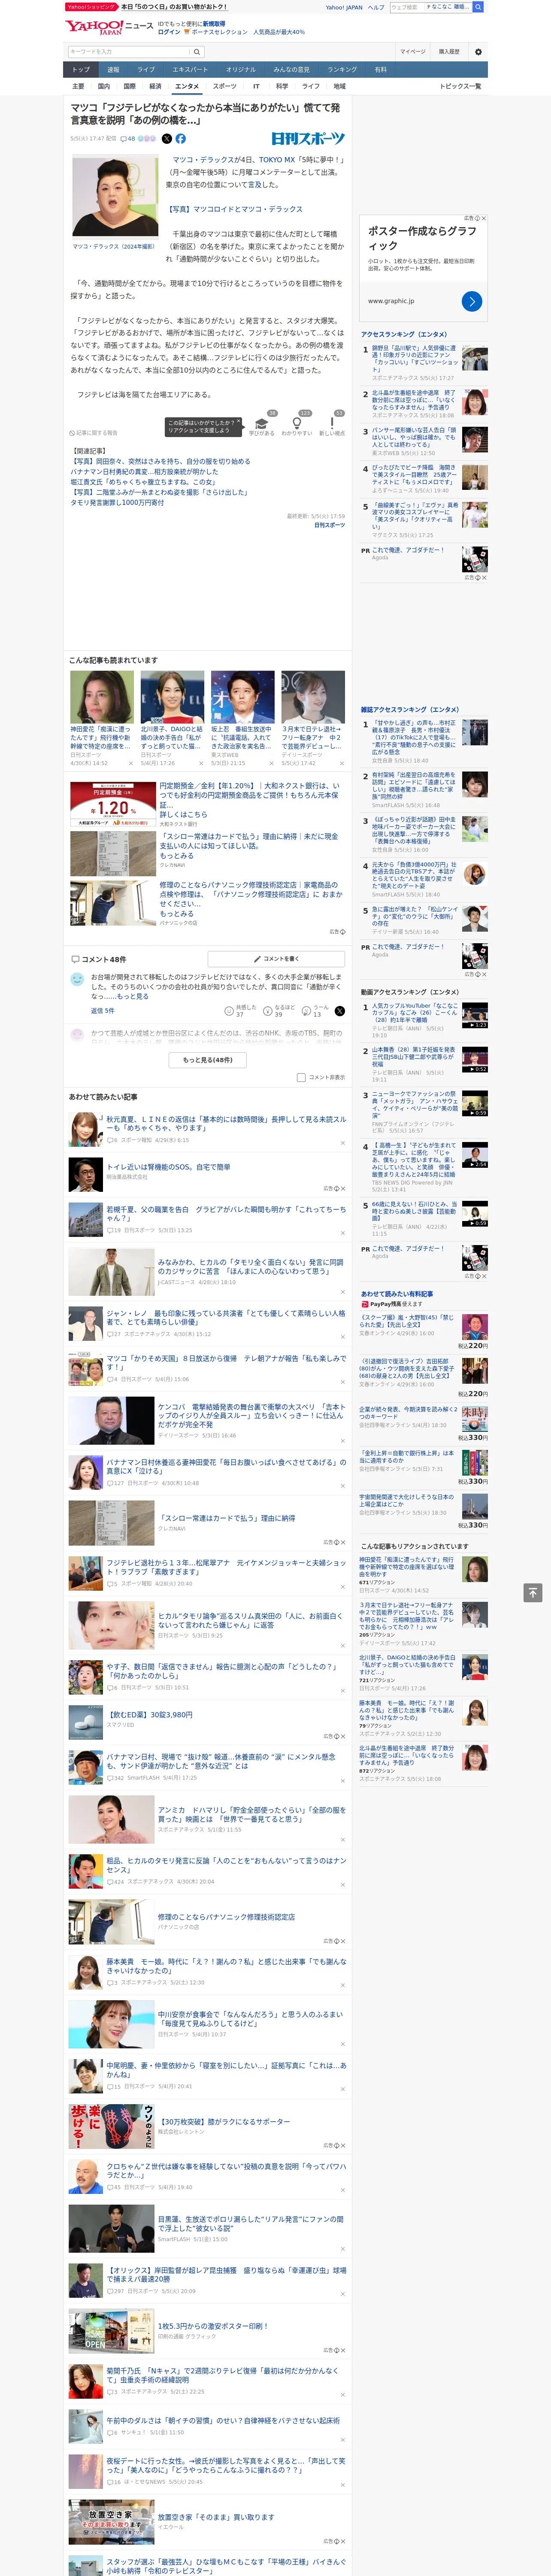551x2576 pixels.
Task: Open the settings gear icon
Action: pyautogui.click(x=478, y=51)
